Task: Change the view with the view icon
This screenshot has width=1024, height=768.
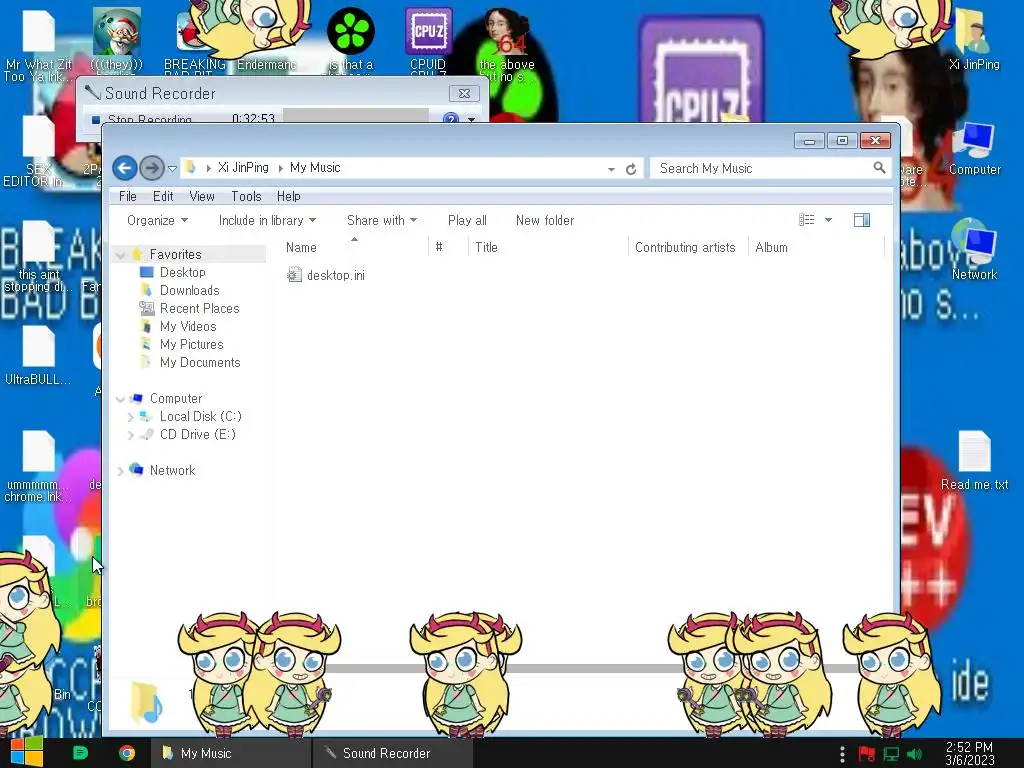Action: coord(807,220)
